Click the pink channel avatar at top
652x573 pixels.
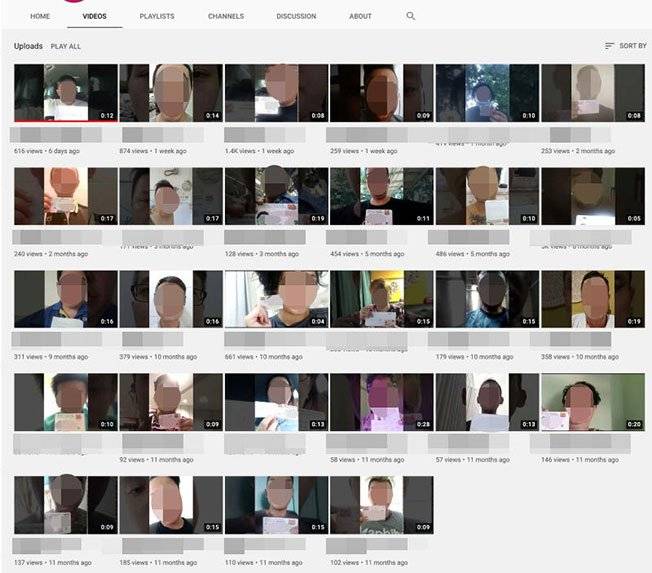(x=75, y=3)
